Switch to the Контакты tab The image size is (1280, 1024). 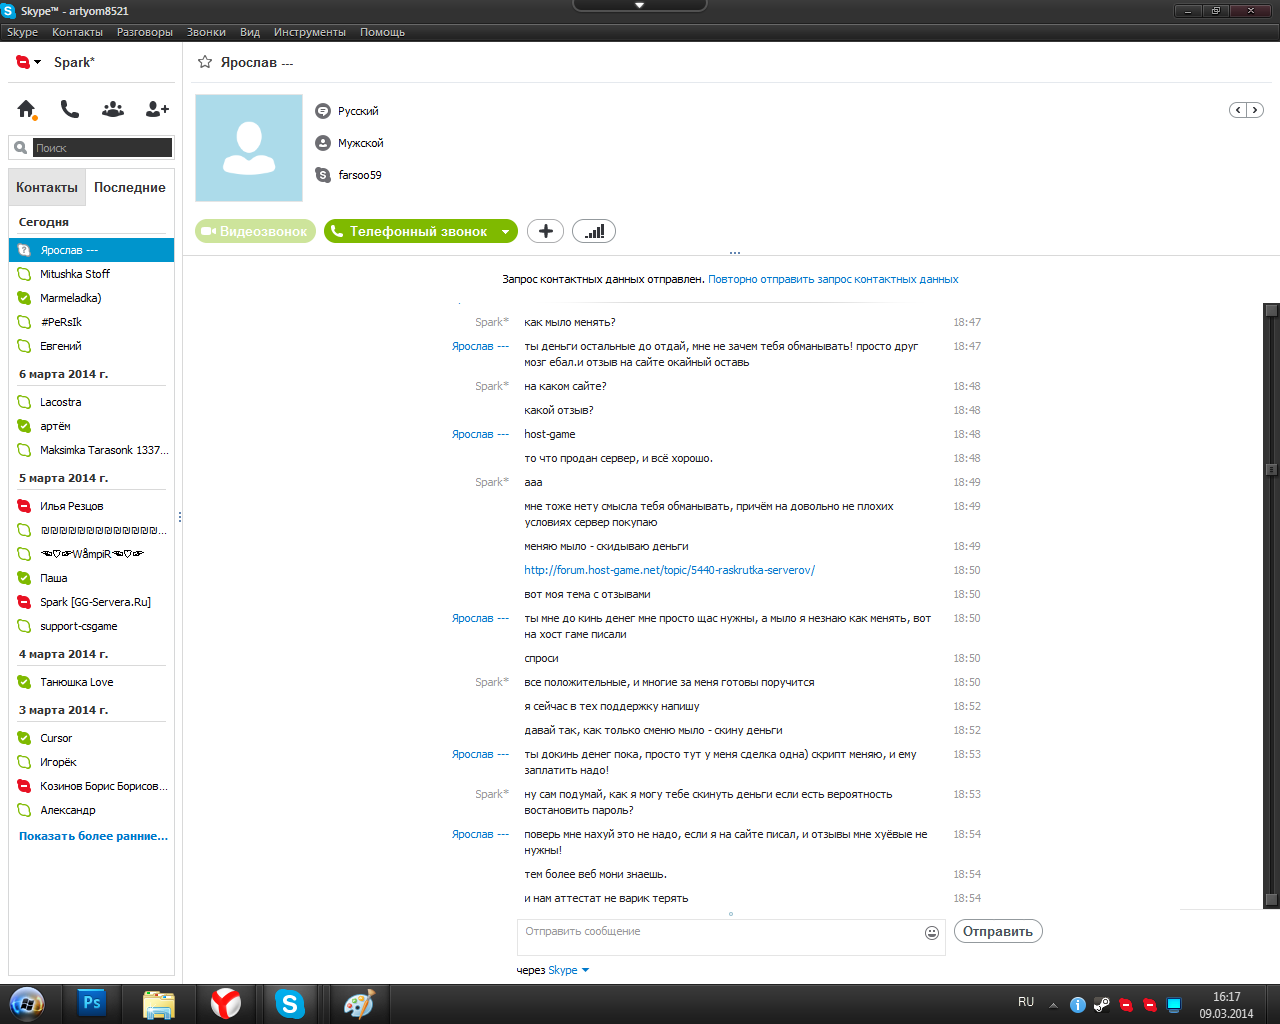click(x=47, y=187)
